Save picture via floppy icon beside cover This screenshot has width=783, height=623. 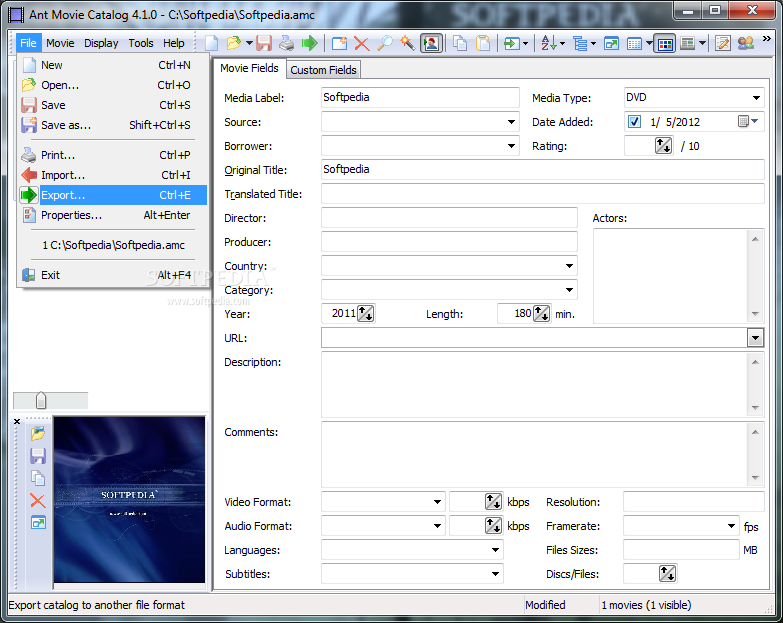[x=38, y=456]
